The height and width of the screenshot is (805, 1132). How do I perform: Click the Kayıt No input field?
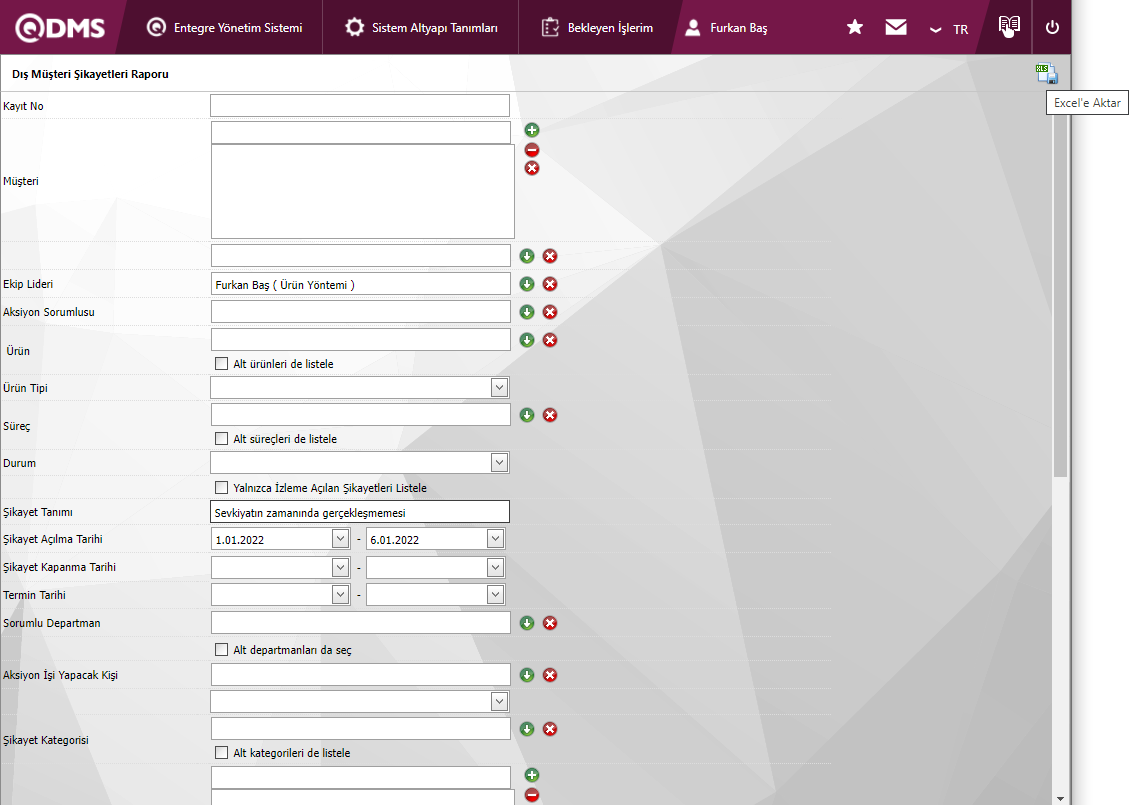click(360, 105)
